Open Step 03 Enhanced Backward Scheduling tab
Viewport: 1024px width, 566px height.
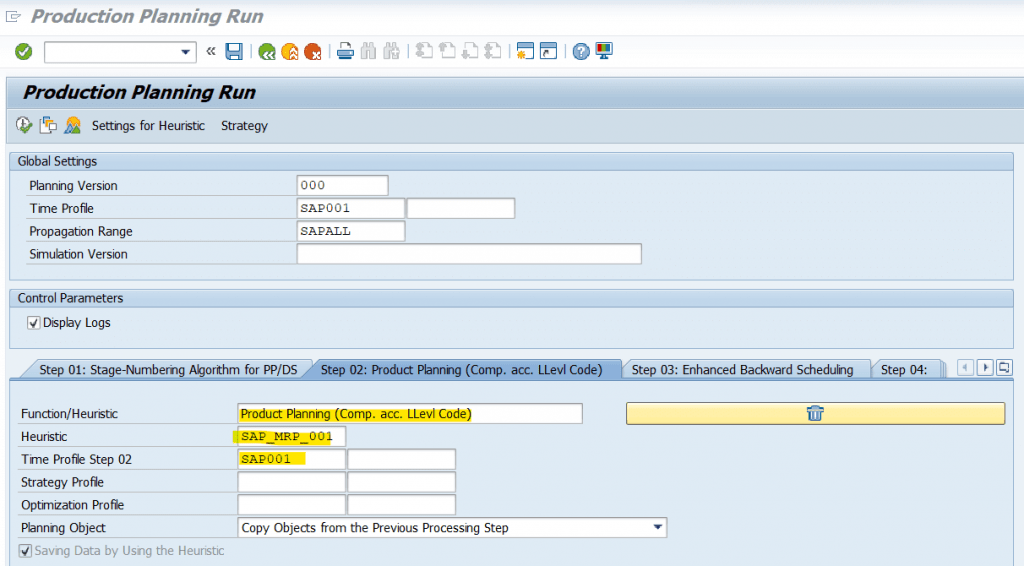click(742, 369)
